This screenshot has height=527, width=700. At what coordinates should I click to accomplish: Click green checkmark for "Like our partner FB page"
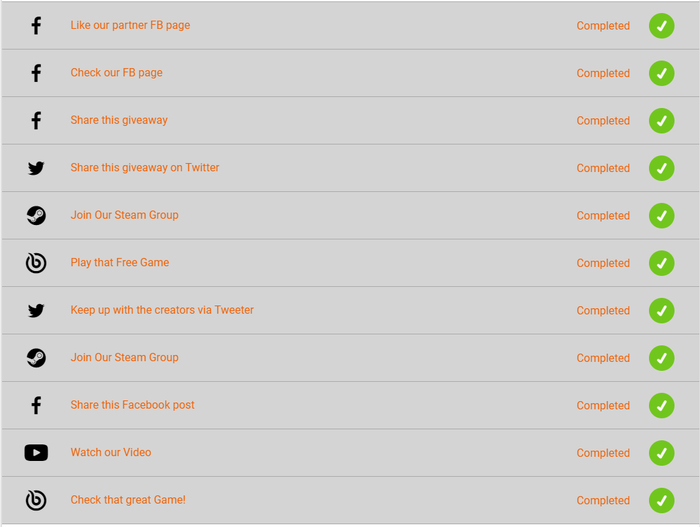[x=661, y=26]
